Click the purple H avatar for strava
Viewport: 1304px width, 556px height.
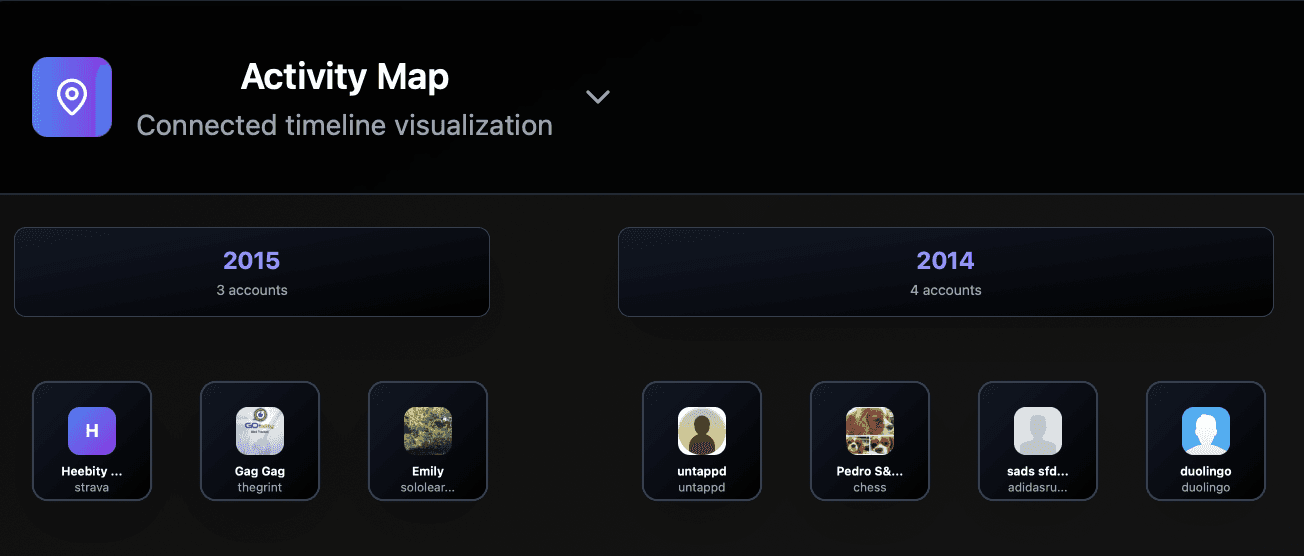92,431
